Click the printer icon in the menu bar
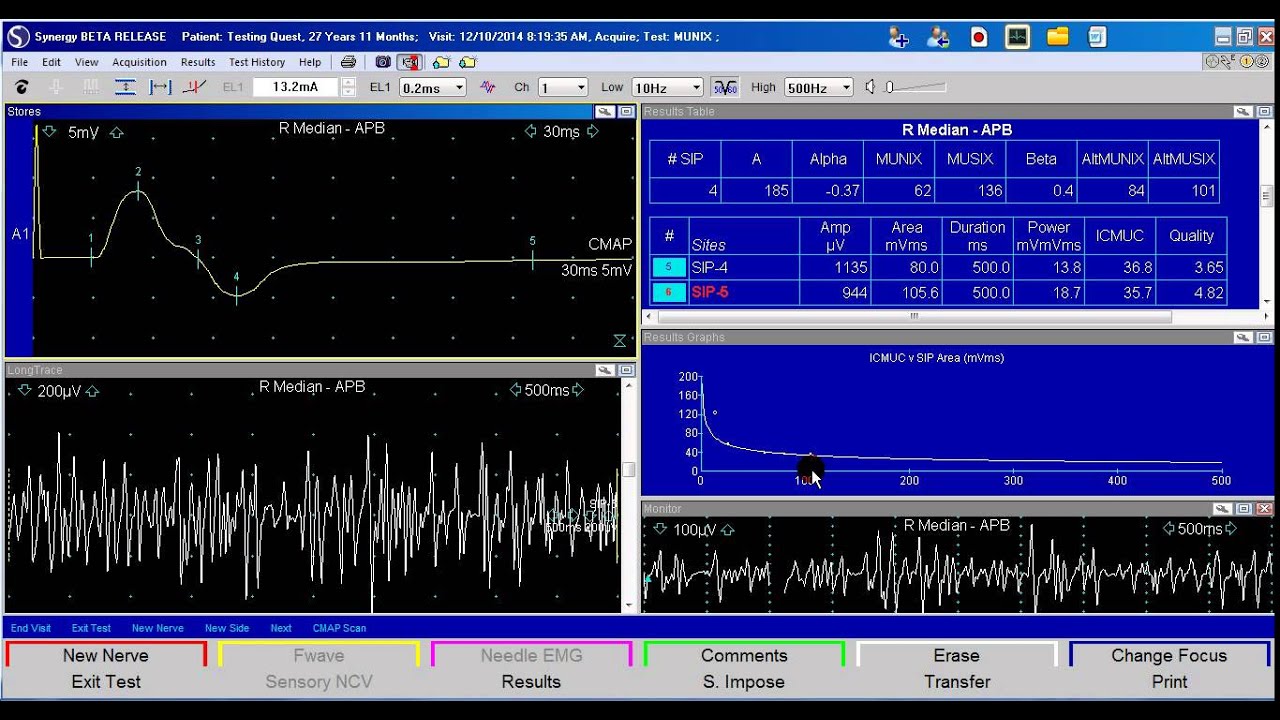 point(348,62)
